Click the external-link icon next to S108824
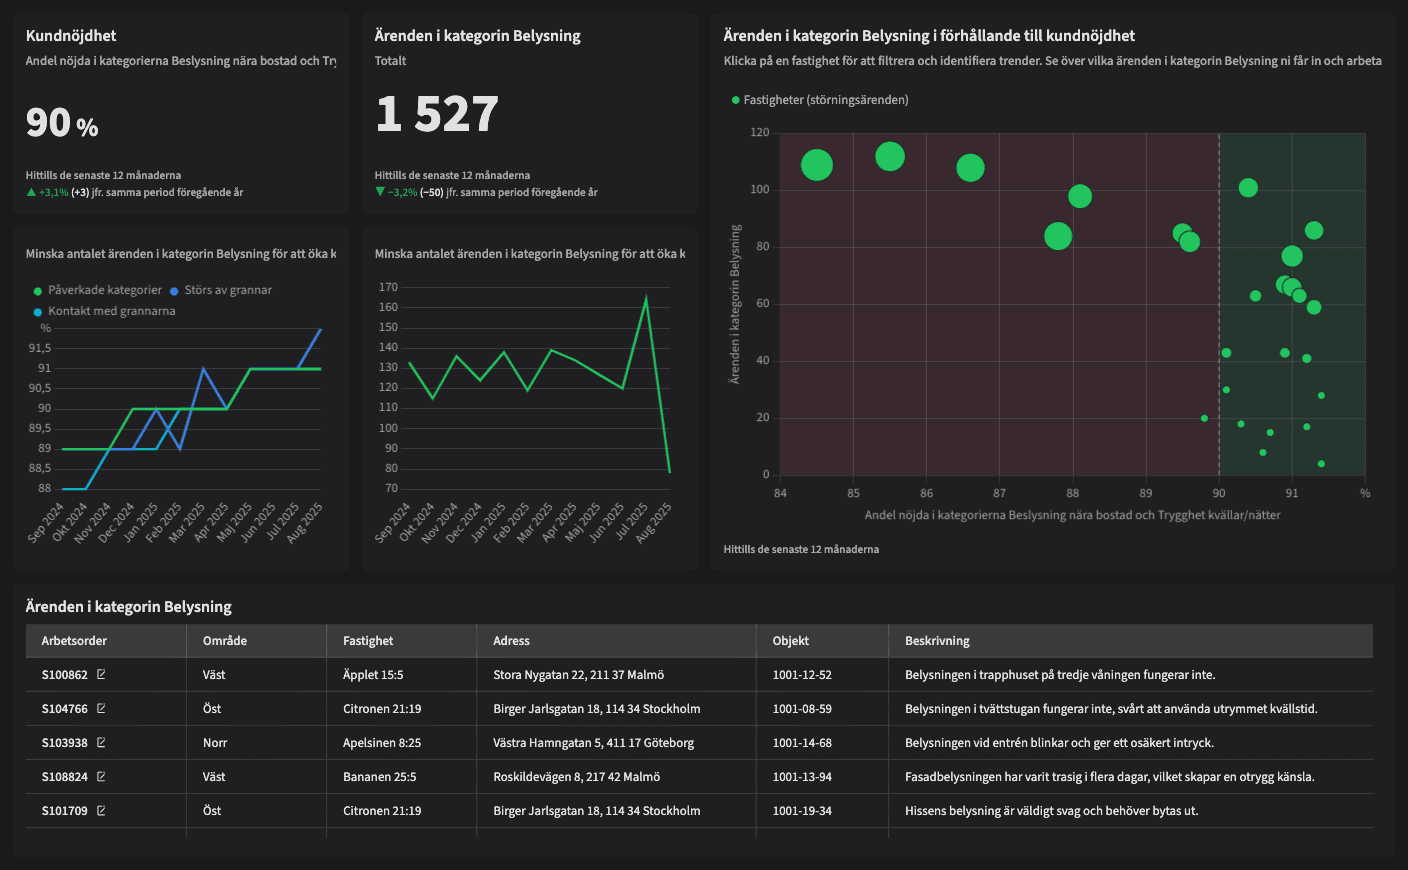1408x870 pixels. pyautogui.click(x=101, y=777)
